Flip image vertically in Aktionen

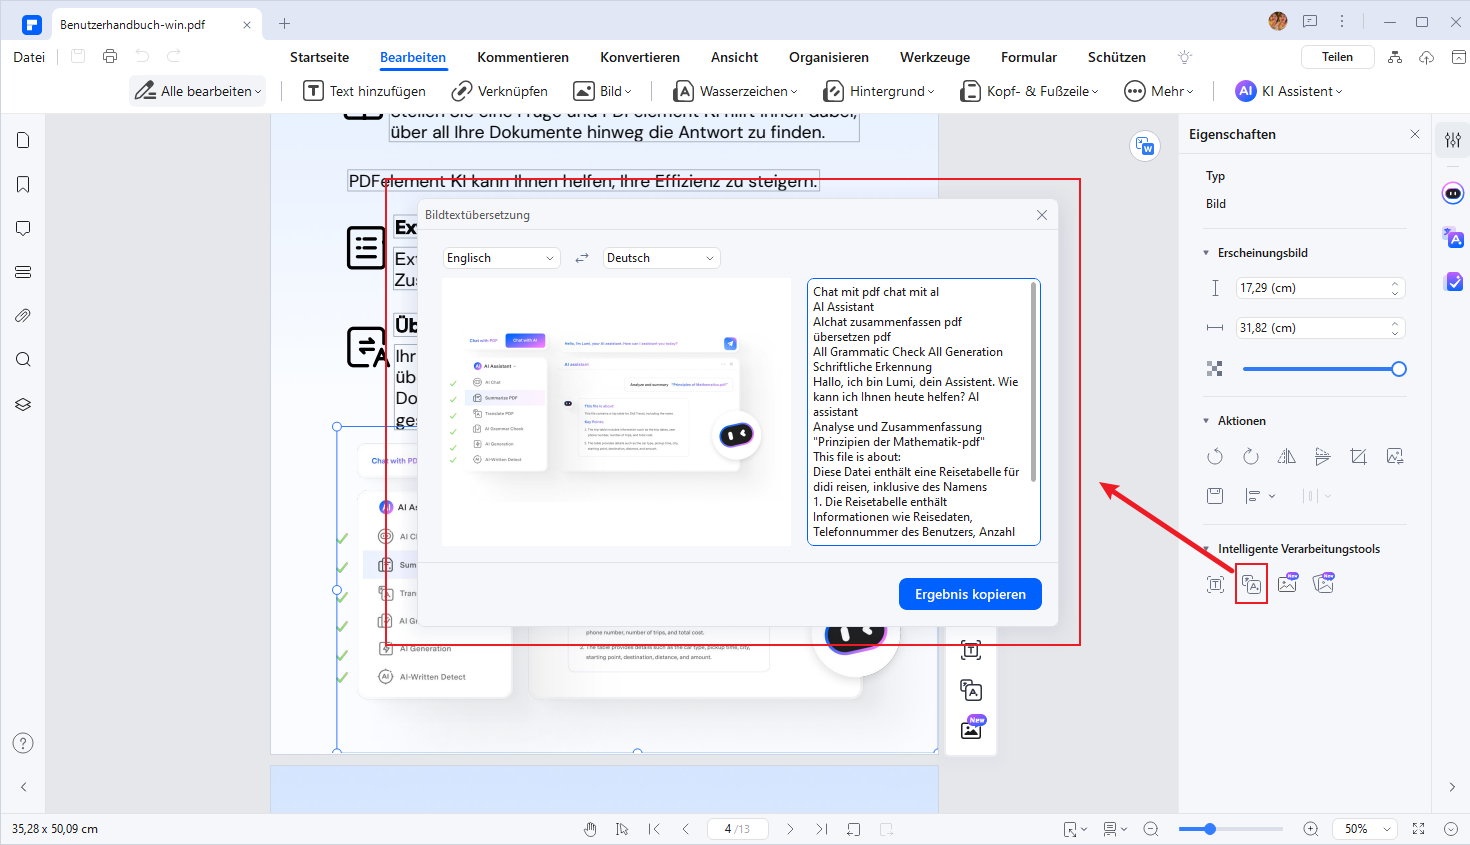[1323, 456]
